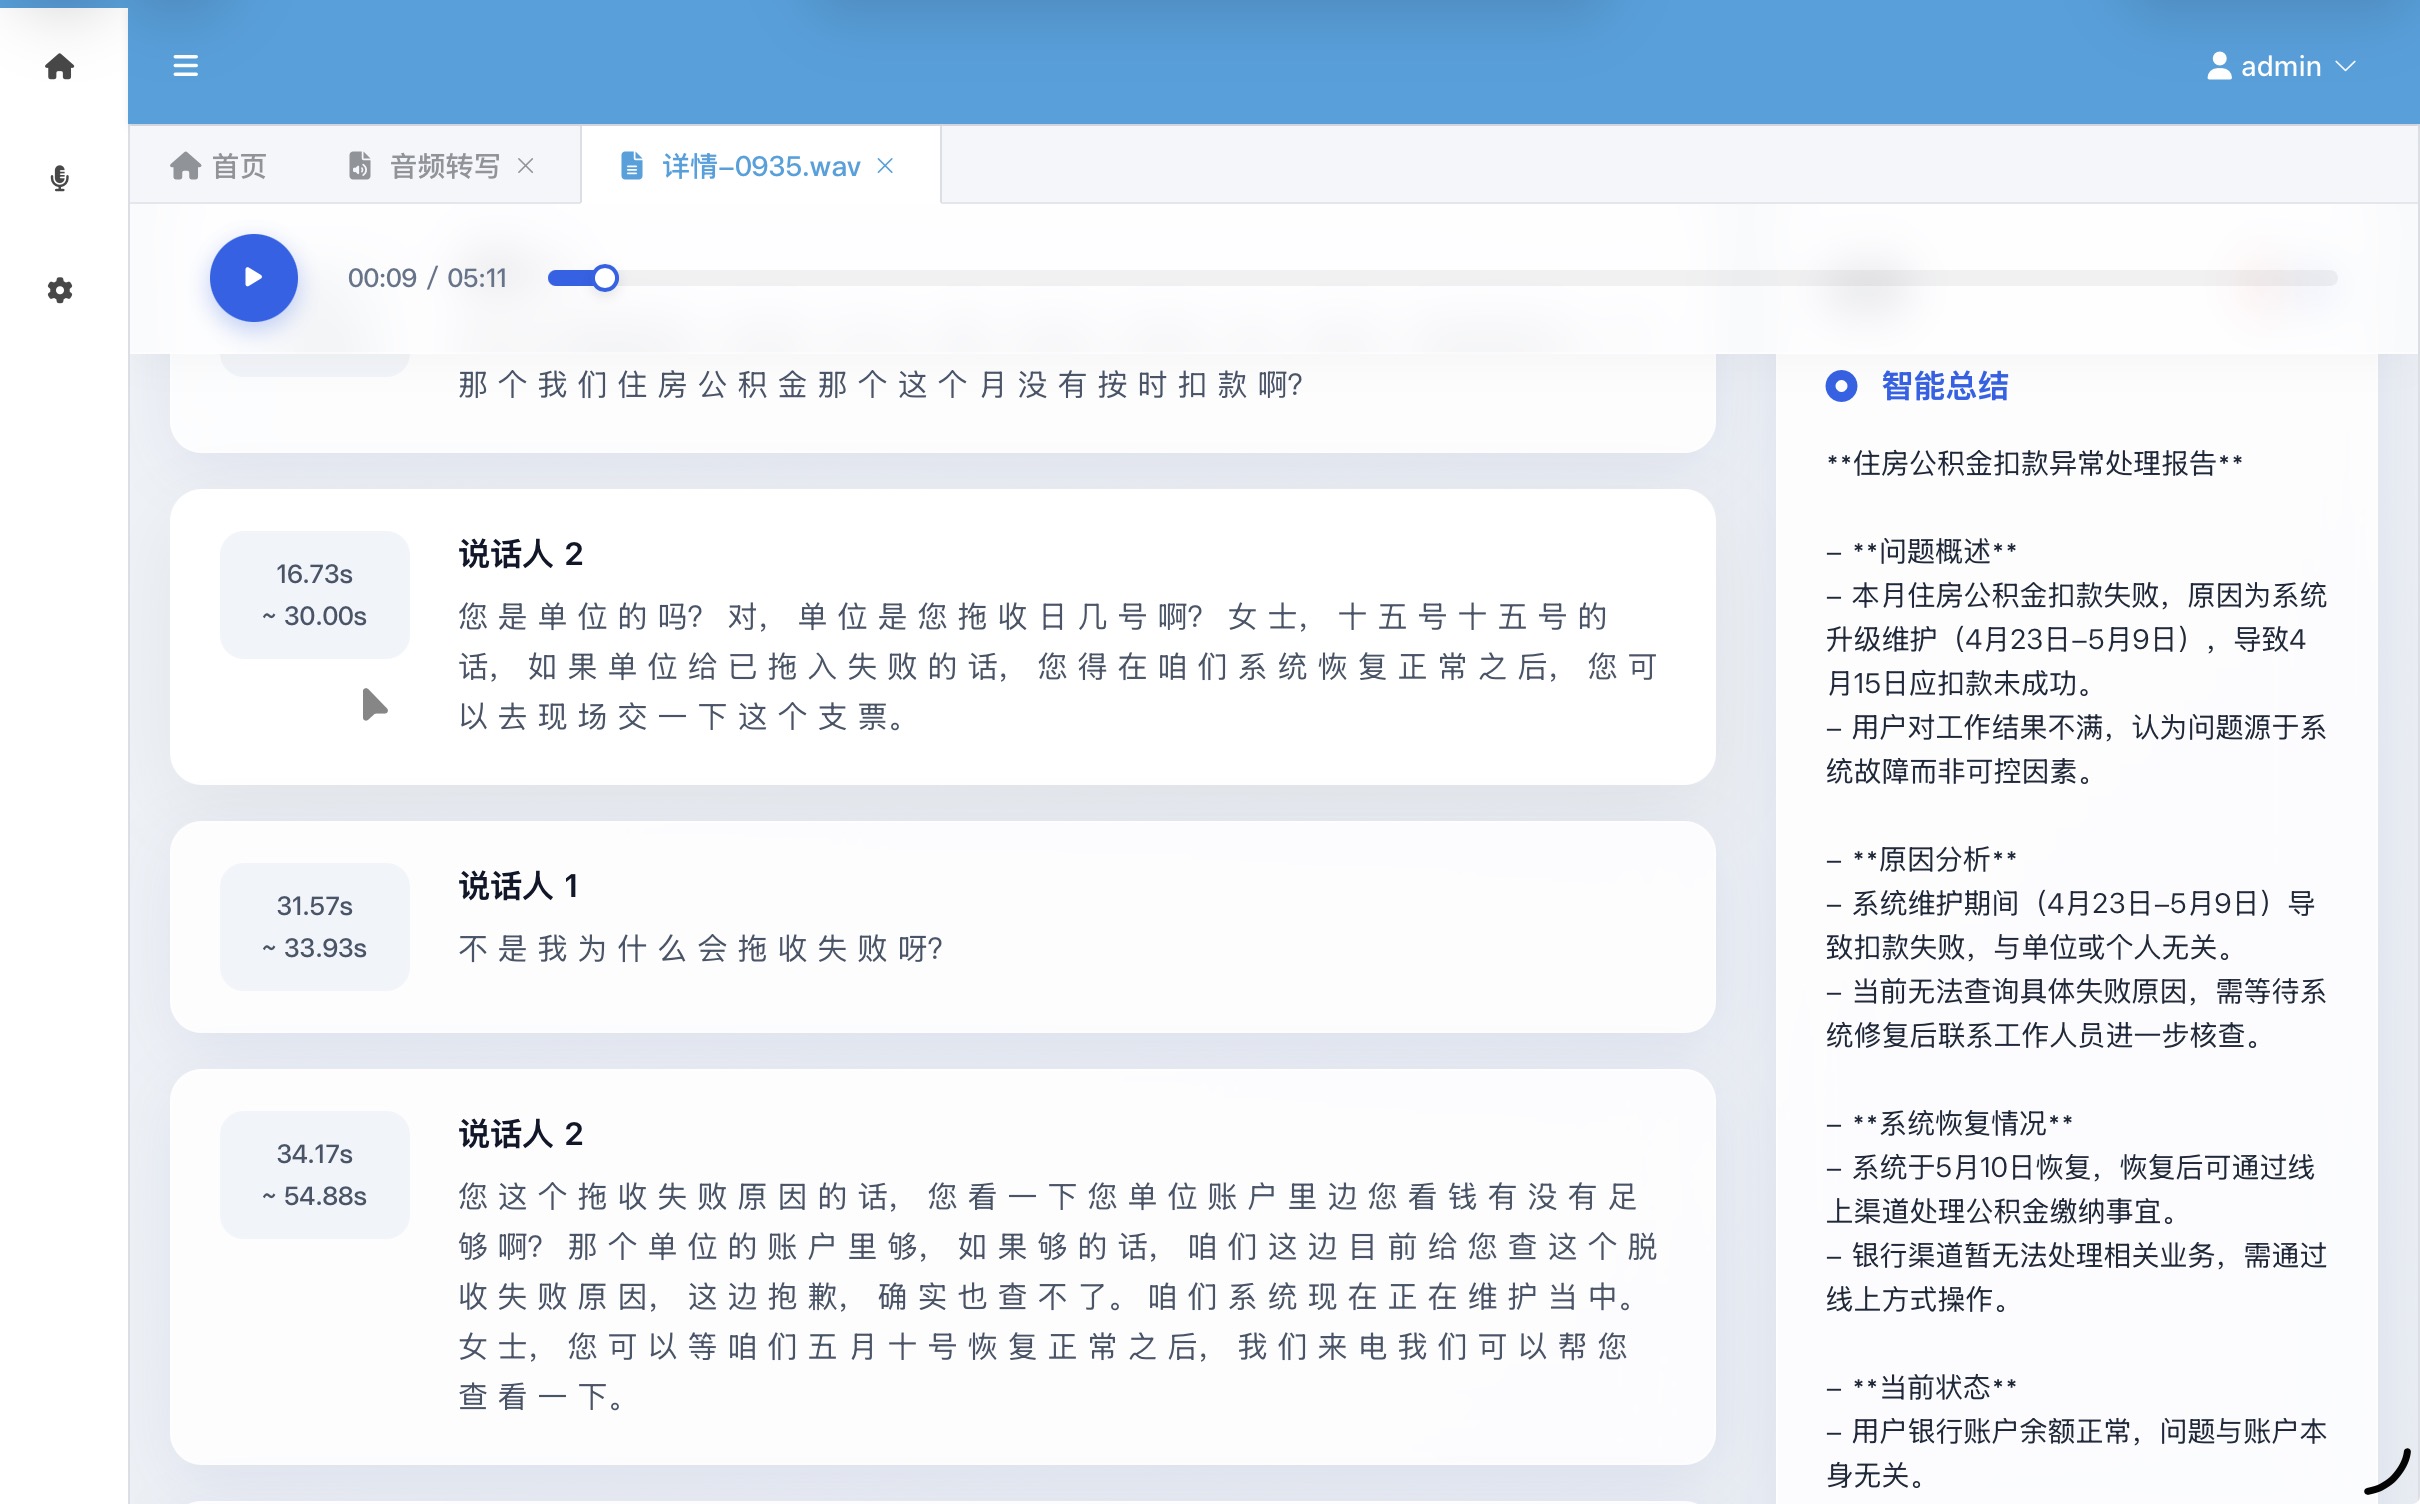Close the 音频转写 tab

click(528, 165)
